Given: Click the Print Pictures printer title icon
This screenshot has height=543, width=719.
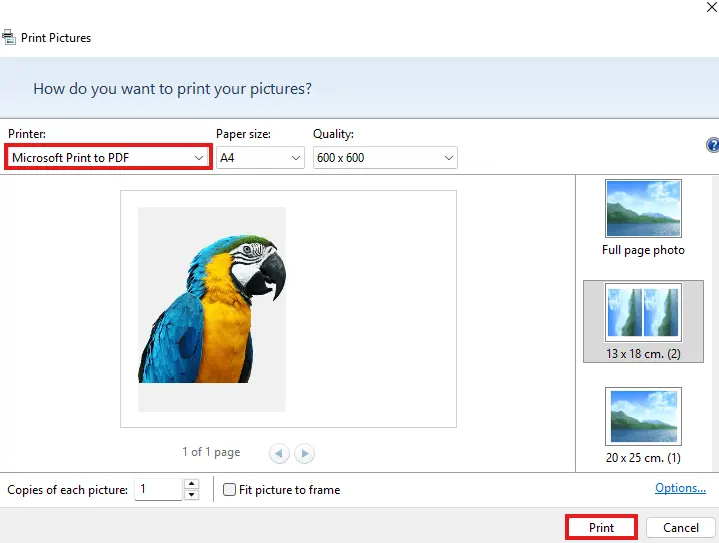Looking at the screenshot, I should tap(9, 37).
